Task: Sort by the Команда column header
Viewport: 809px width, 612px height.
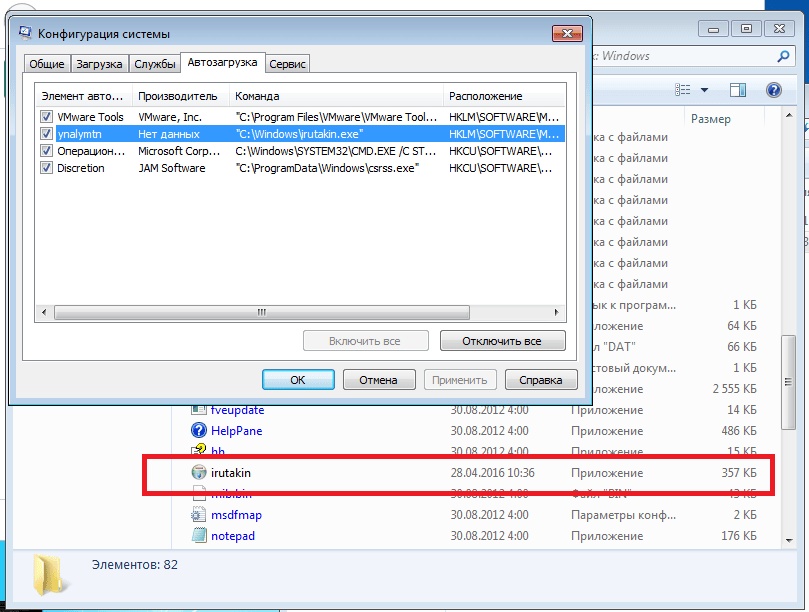Action: pos(336,96)
